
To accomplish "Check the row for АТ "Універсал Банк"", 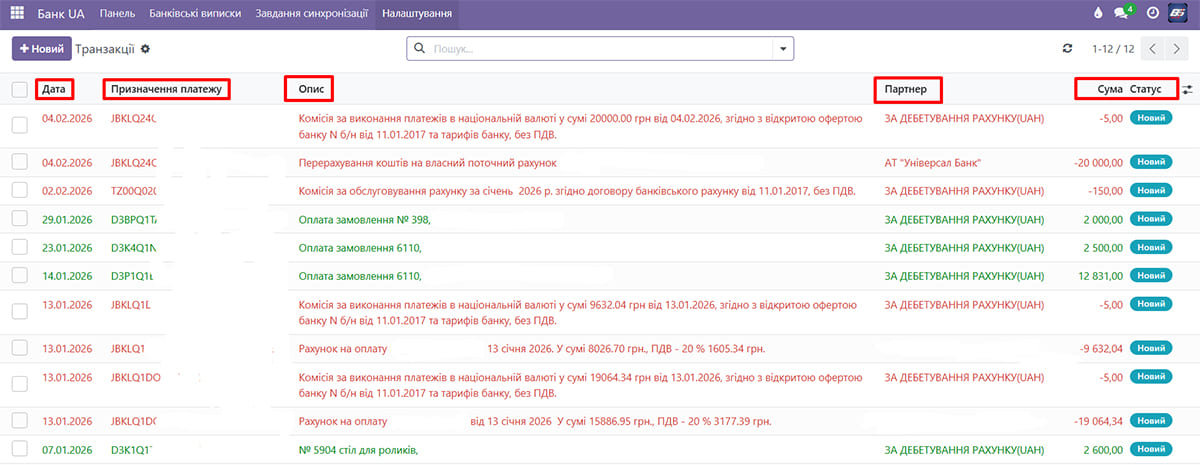I will 20,162.
